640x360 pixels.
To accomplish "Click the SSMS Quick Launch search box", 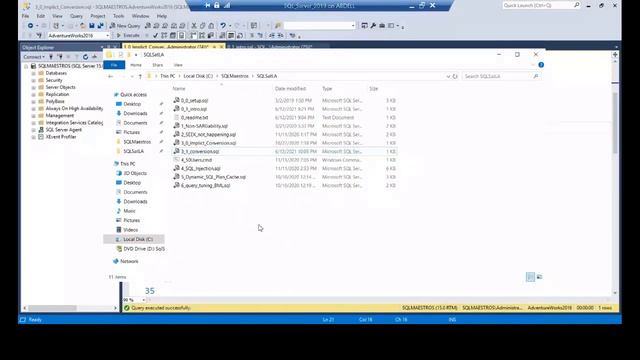I will tap(541, 5).
